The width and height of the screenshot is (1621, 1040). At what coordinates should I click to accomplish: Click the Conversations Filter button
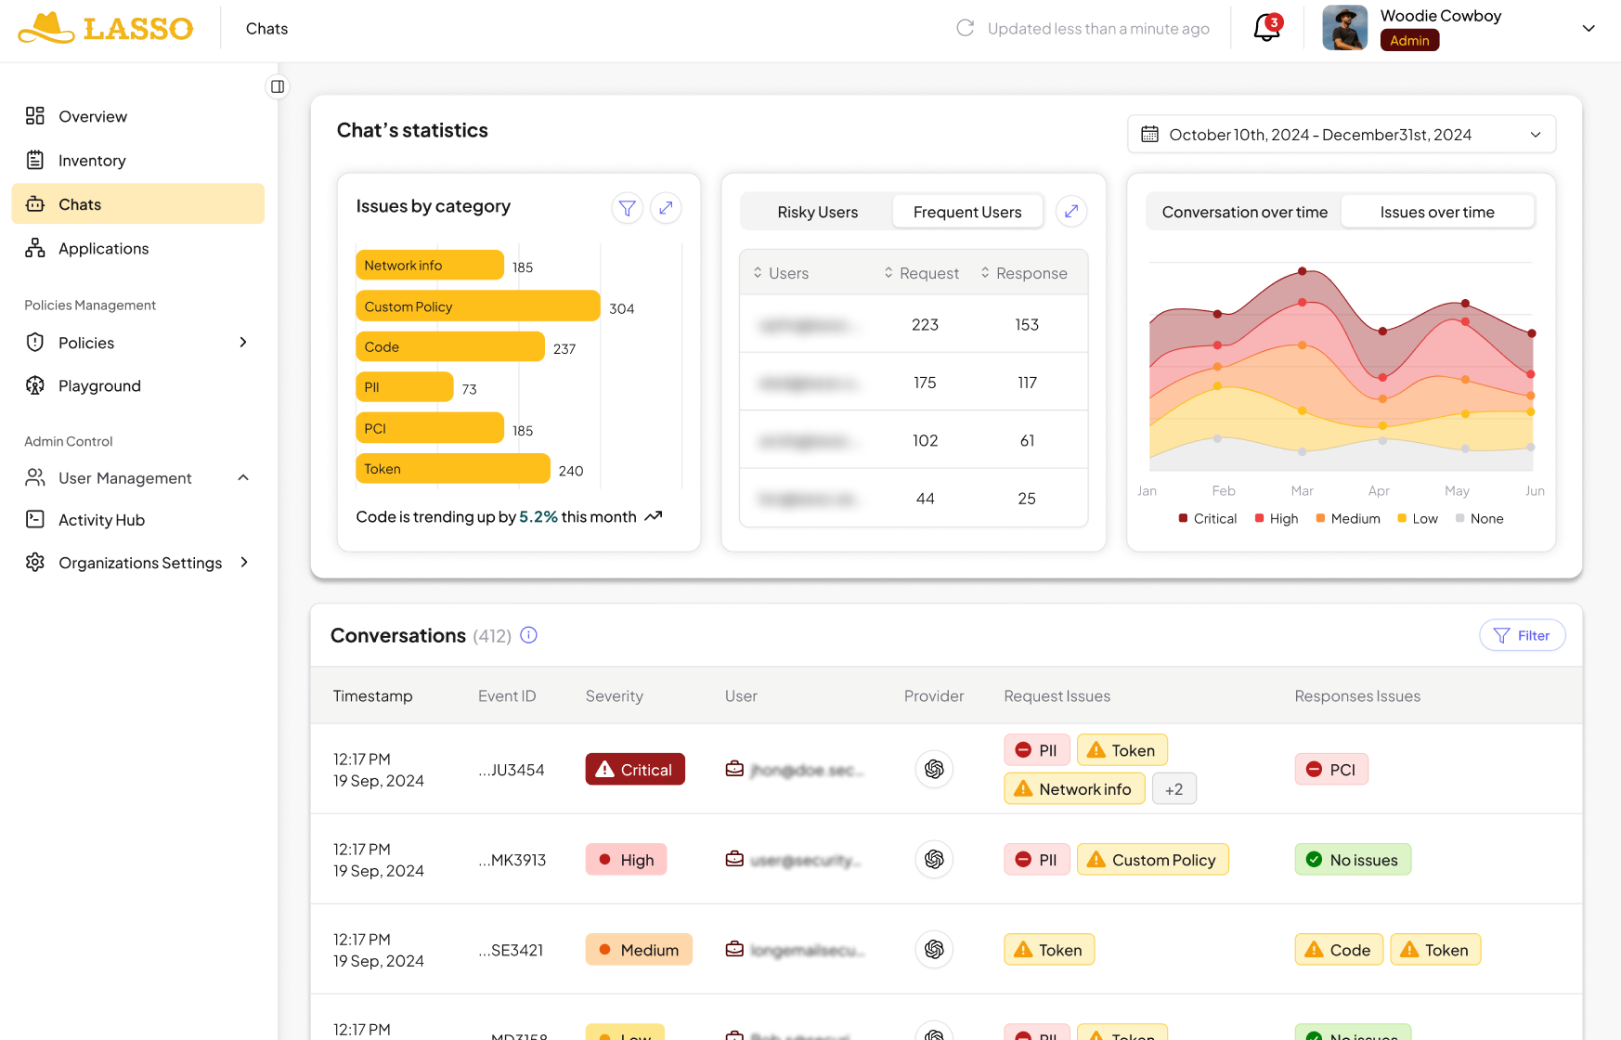pyautogui.click(x=1521, y=636)
